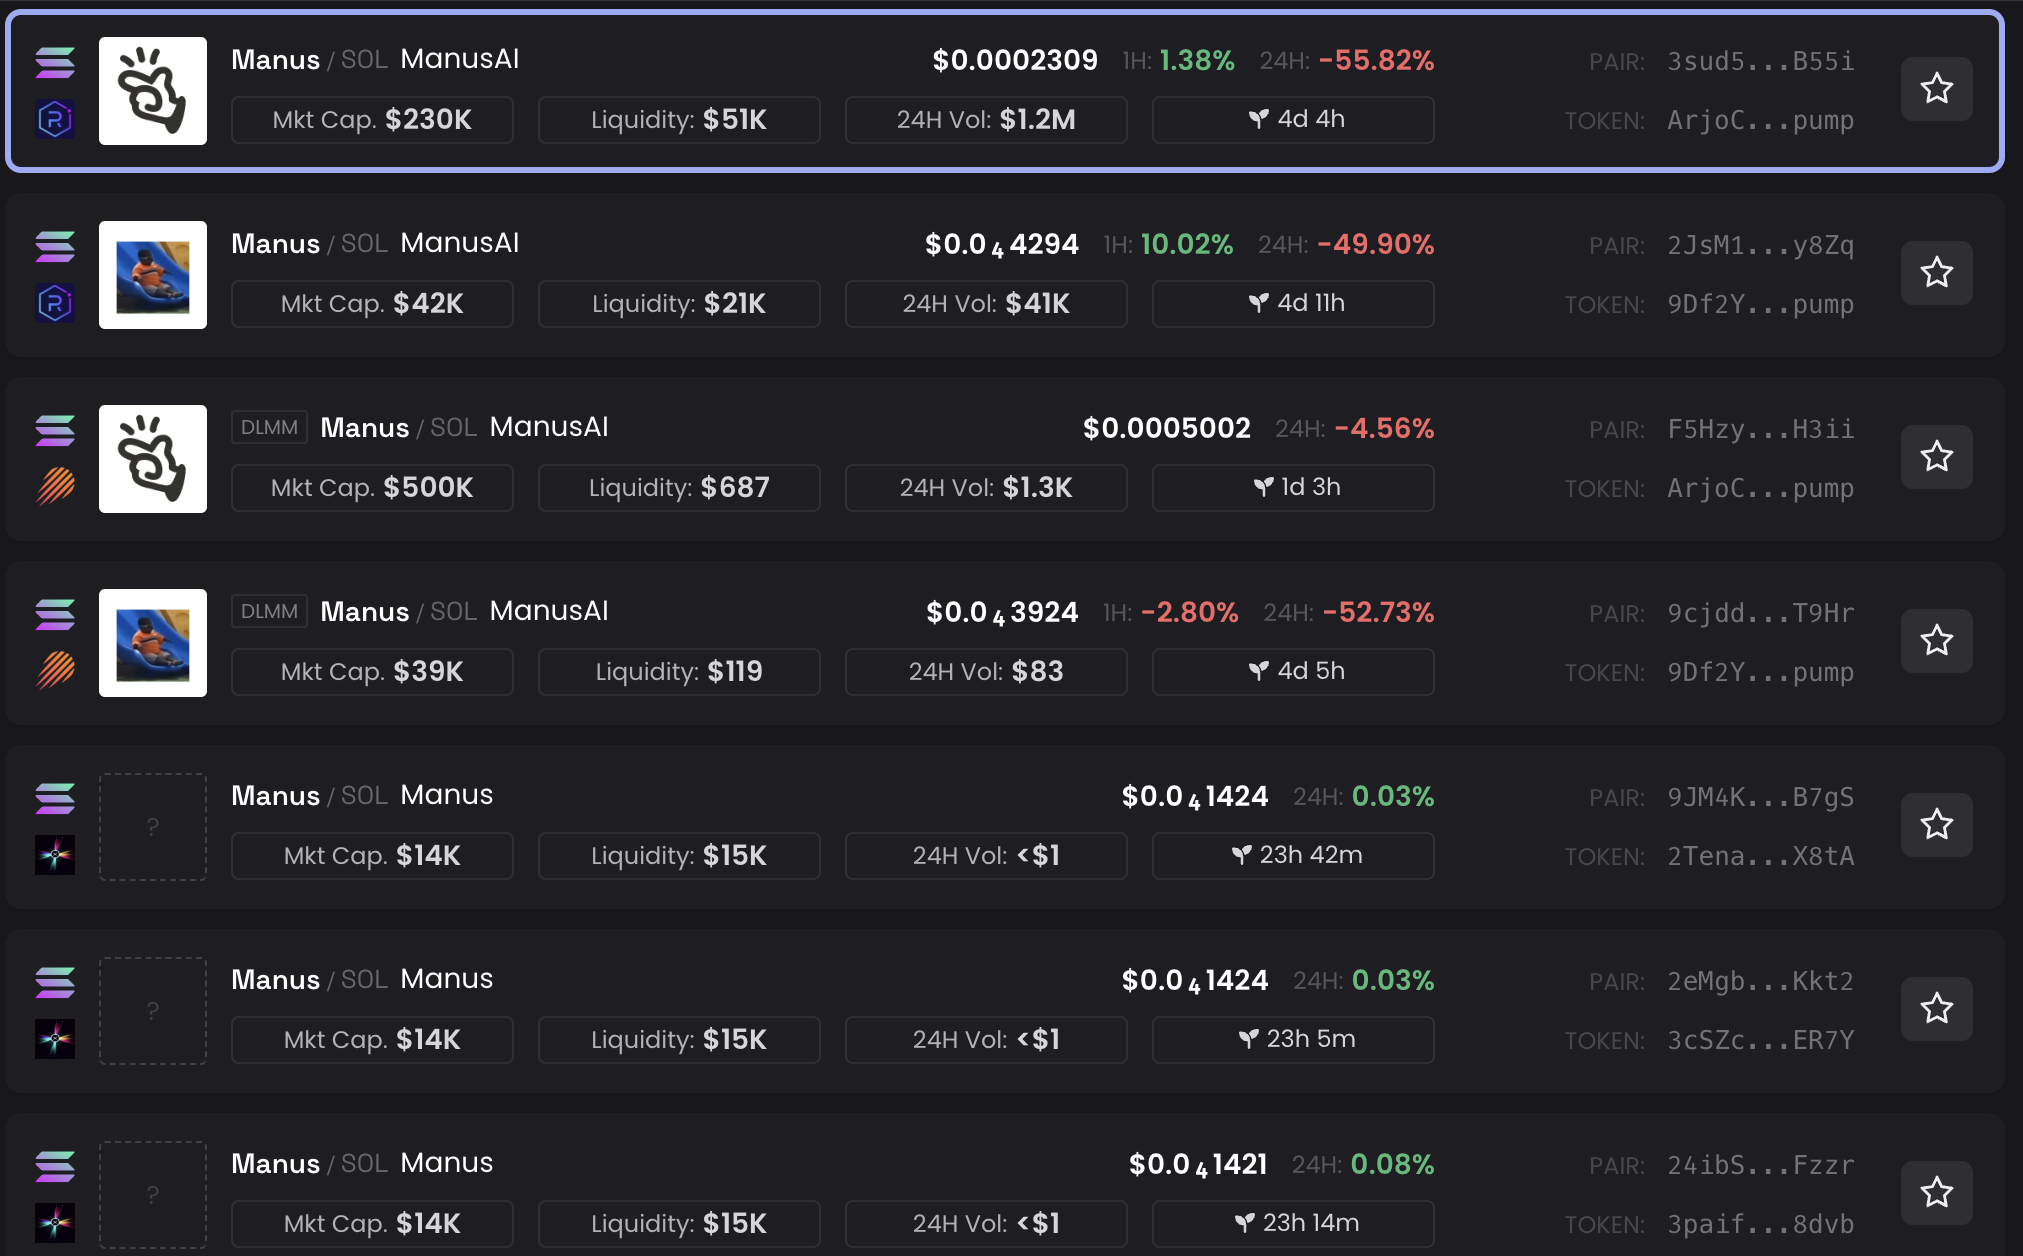Click Meteora icon on $39K market cap row

click(55, 671)
